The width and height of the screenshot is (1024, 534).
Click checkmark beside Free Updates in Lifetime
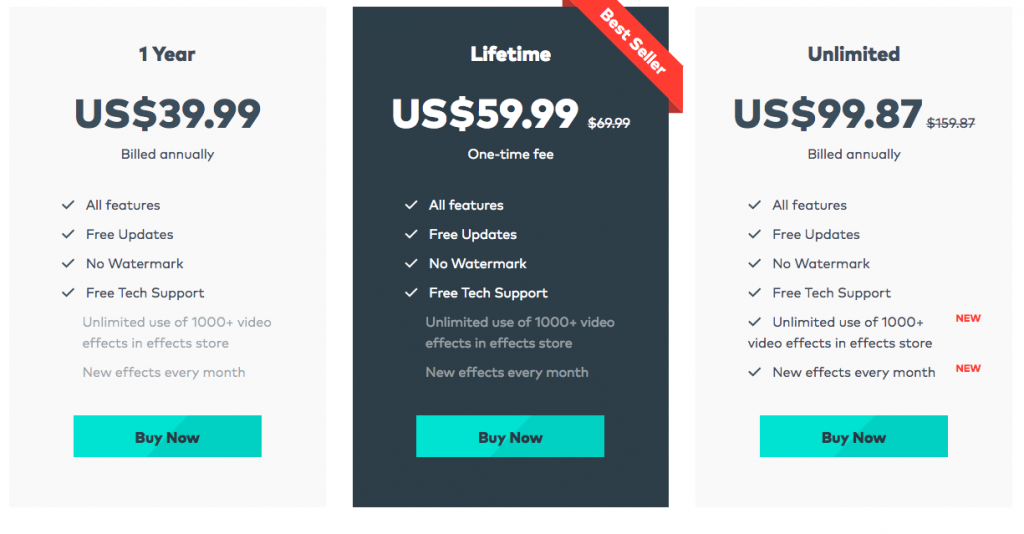pyautogui.click(x=411, y=234)
